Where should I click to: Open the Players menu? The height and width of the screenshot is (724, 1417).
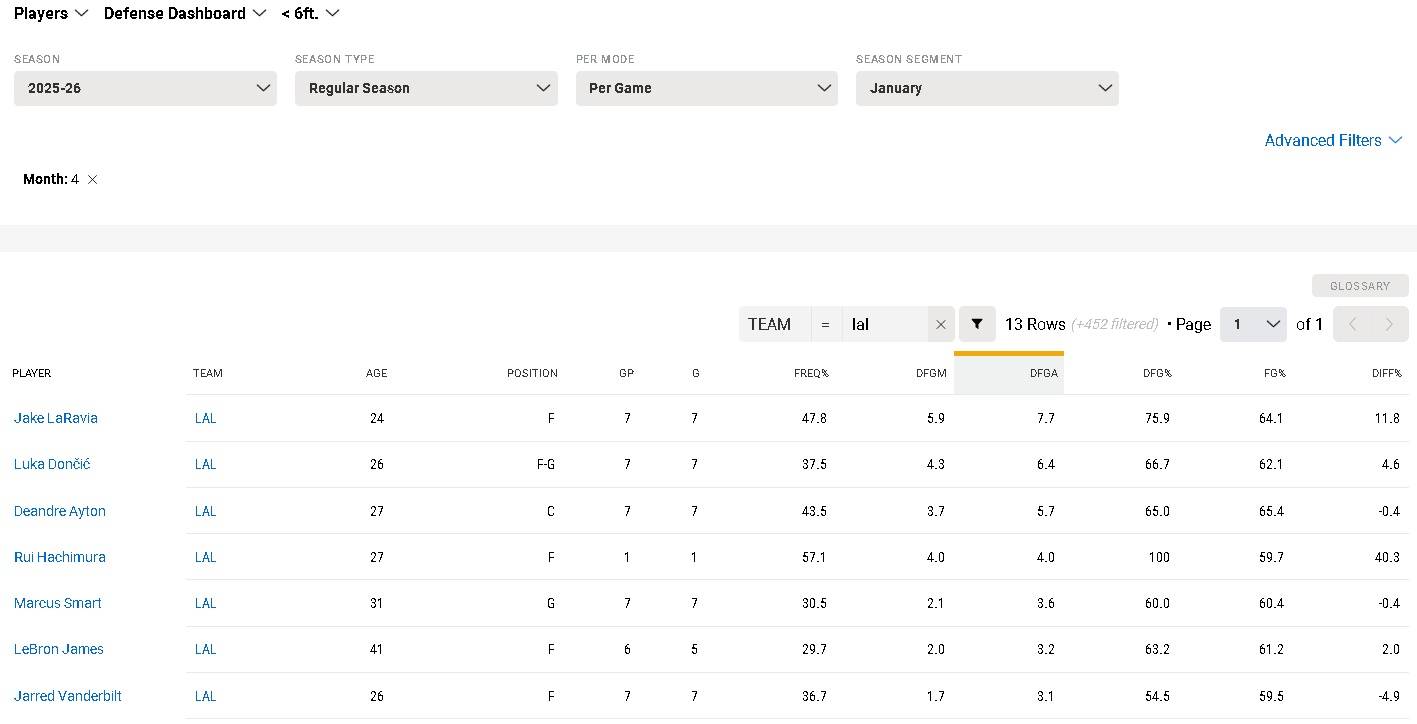[x=51, y=13]
